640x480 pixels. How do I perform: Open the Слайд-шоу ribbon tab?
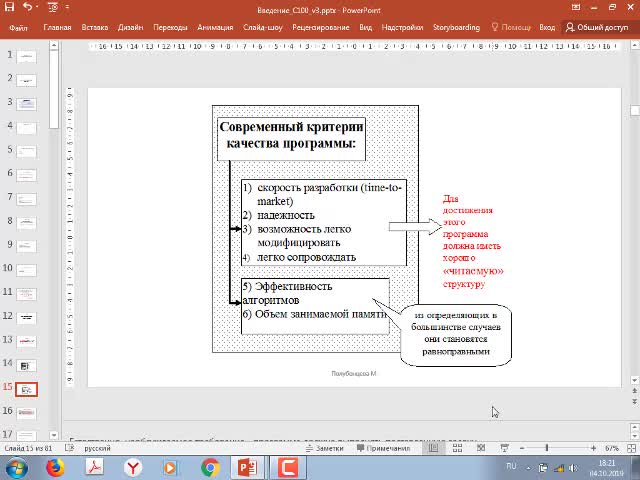263,27
